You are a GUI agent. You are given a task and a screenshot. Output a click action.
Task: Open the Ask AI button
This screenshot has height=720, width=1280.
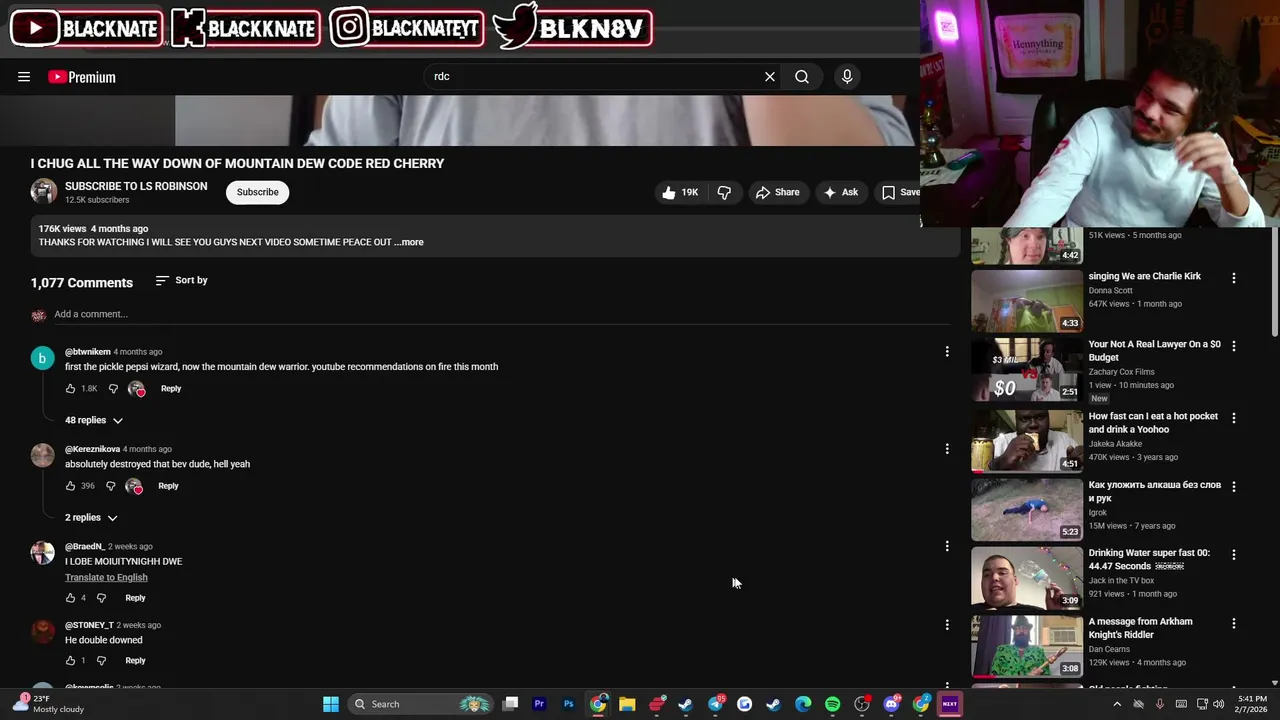[x=840, y=192]
